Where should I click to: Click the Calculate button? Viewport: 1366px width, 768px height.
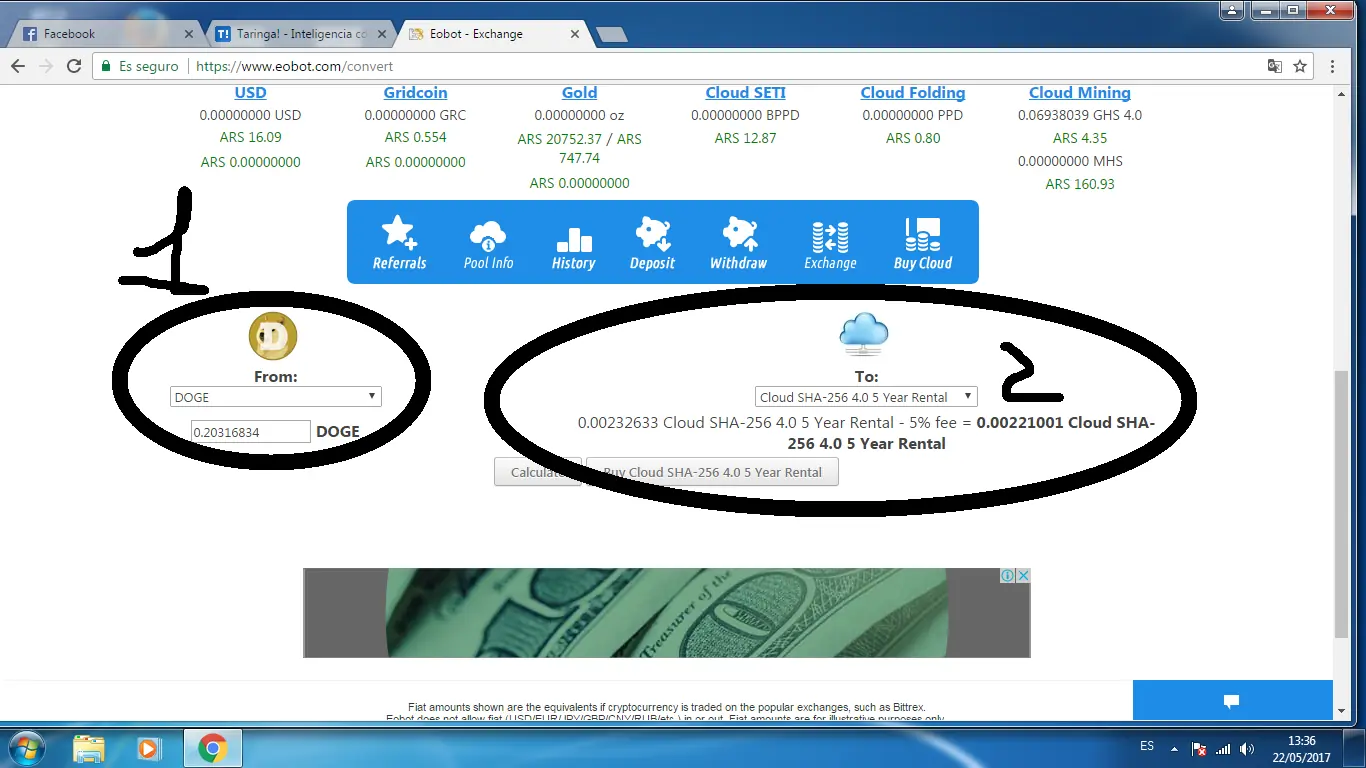(538, 472)
